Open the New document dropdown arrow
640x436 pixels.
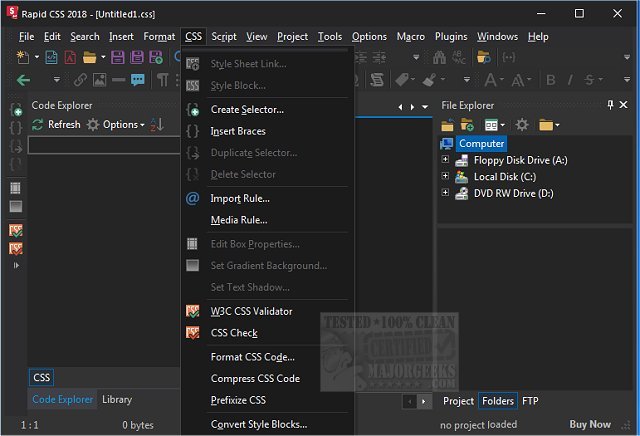[37, 57]
